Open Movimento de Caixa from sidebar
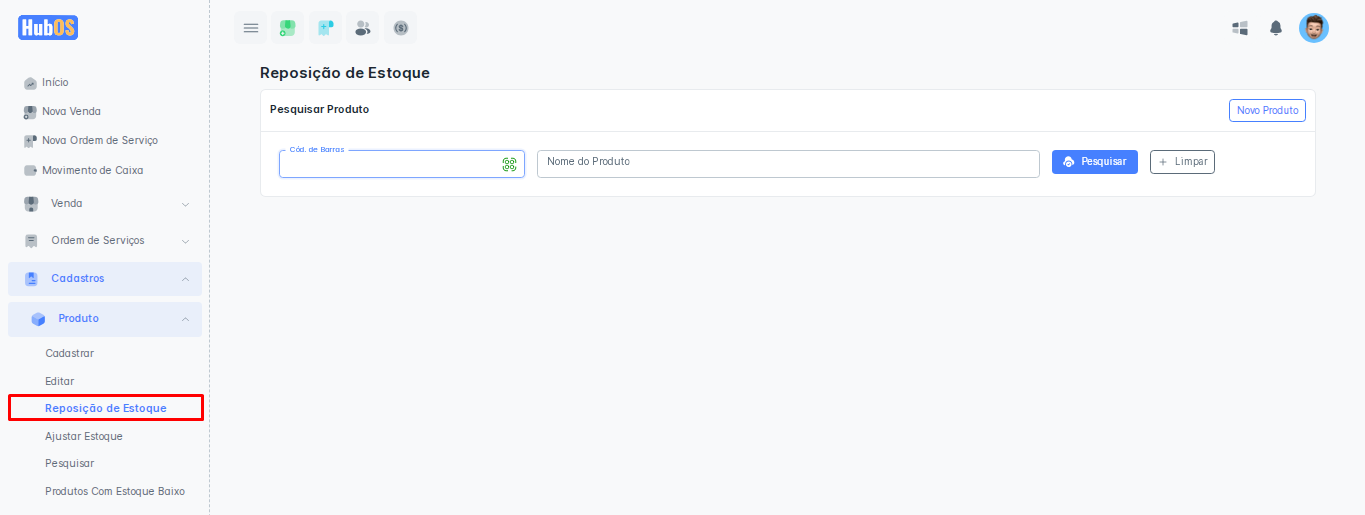Image resolution: width=1365 pixels, height=515 pixels. pos(92,170)
